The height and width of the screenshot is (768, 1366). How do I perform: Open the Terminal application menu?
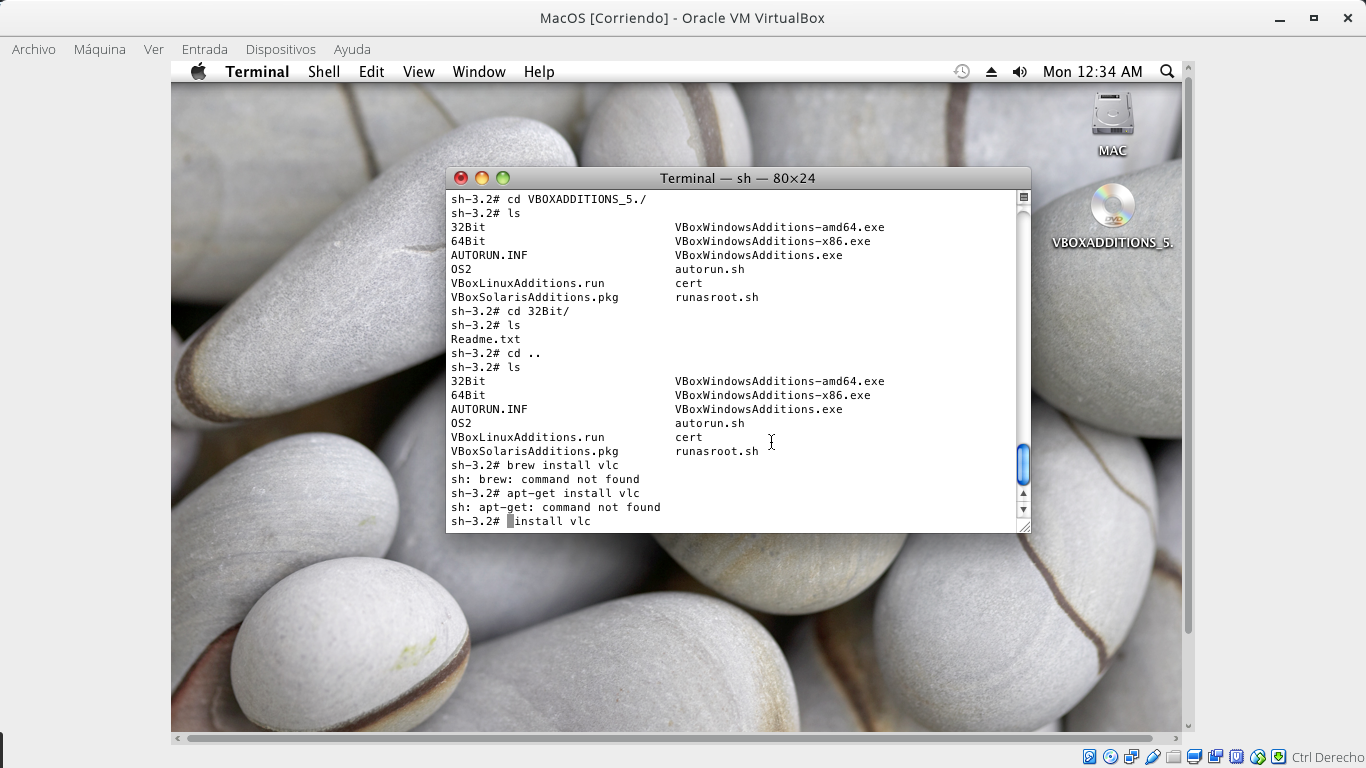257,72
